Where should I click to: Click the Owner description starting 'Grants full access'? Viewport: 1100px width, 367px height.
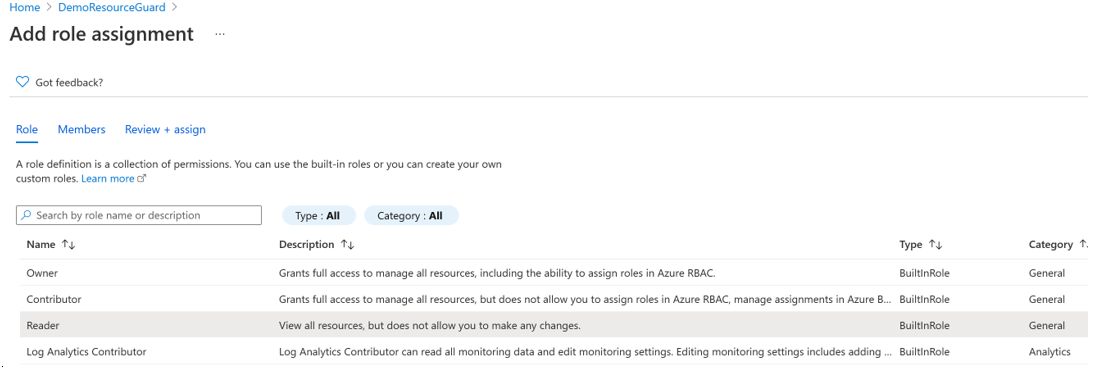pyautogui.click(x=497, y=273)
